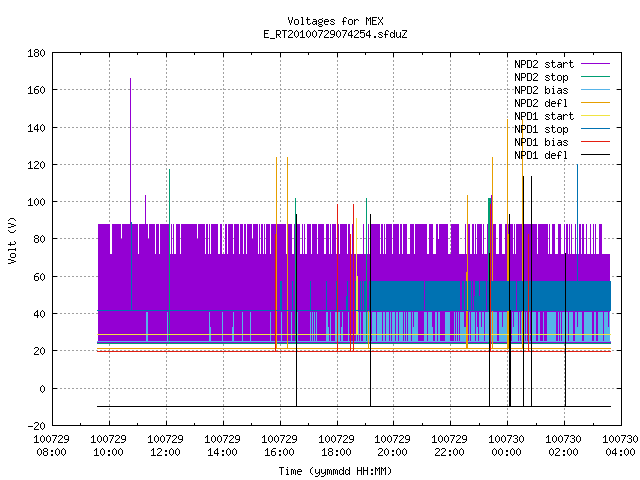This screenshot has width=640, height=480.
Task: Click red line sample beside NPD1 bias
Action: pos(595,142)
